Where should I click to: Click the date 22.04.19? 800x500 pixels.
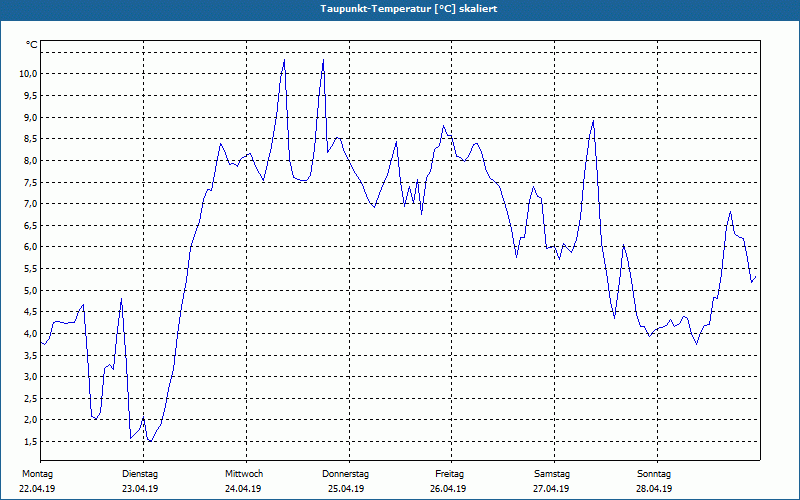[x=37, y=489]
